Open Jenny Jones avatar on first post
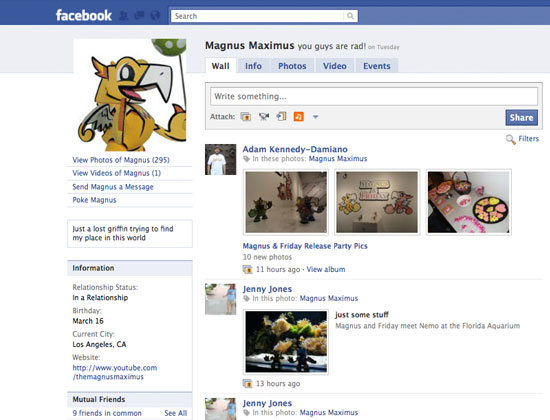Viewport: 550px width, 420px height. coord(220,299)
